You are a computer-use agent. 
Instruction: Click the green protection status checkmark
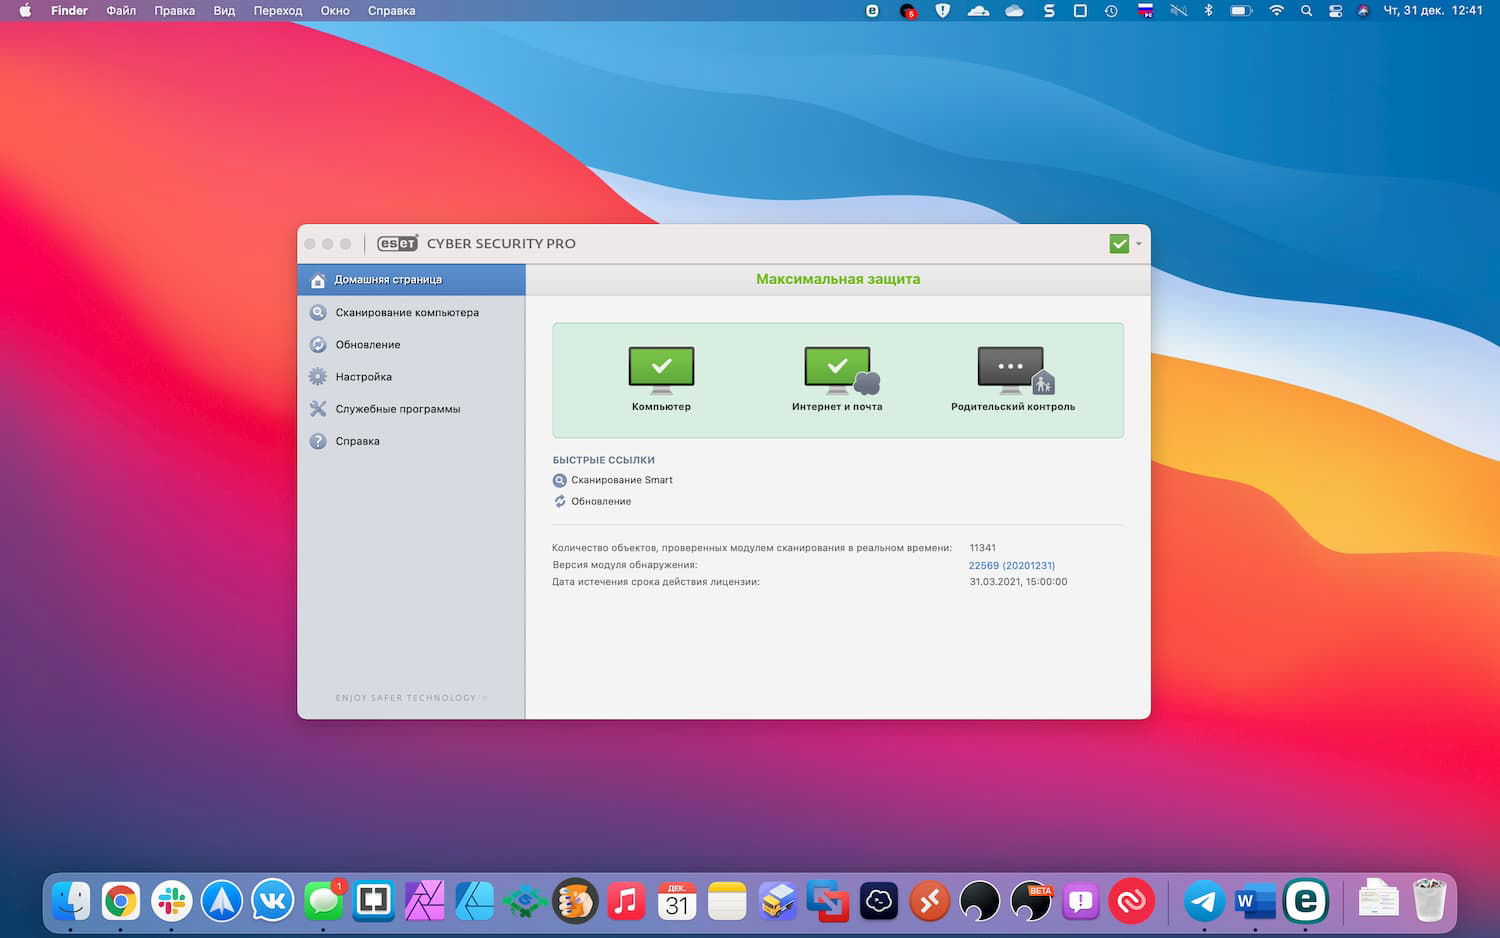pyautogui.click(x=1119, y=244)
